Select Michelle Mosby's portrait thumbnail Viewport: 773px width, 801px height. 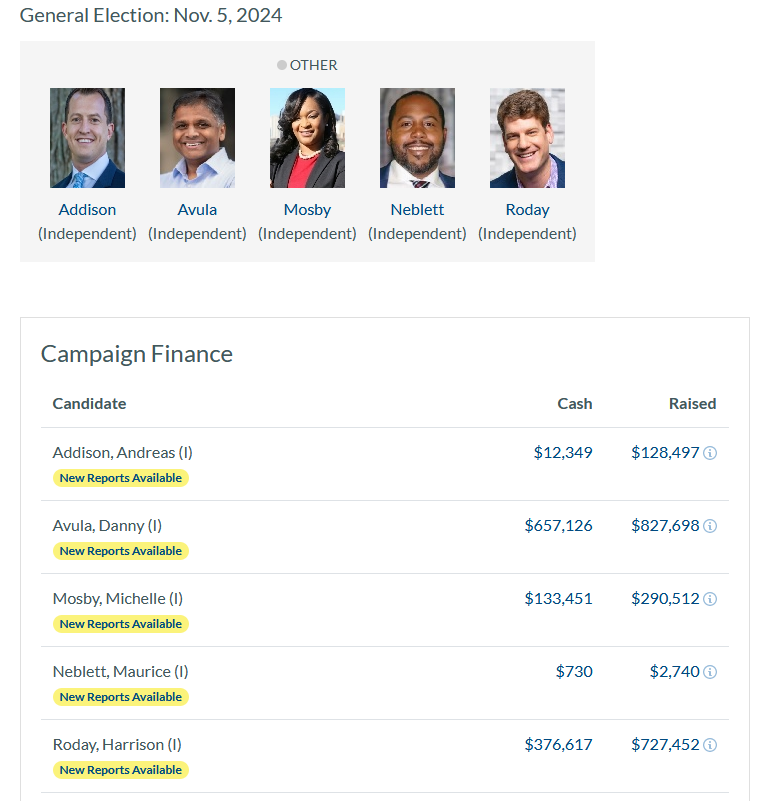(x=307, y=138)
